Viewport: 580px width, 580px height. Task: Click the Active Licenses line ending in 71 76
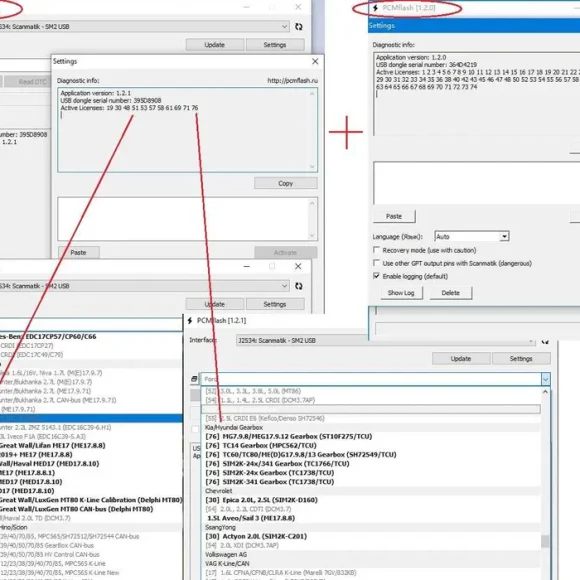129,108
